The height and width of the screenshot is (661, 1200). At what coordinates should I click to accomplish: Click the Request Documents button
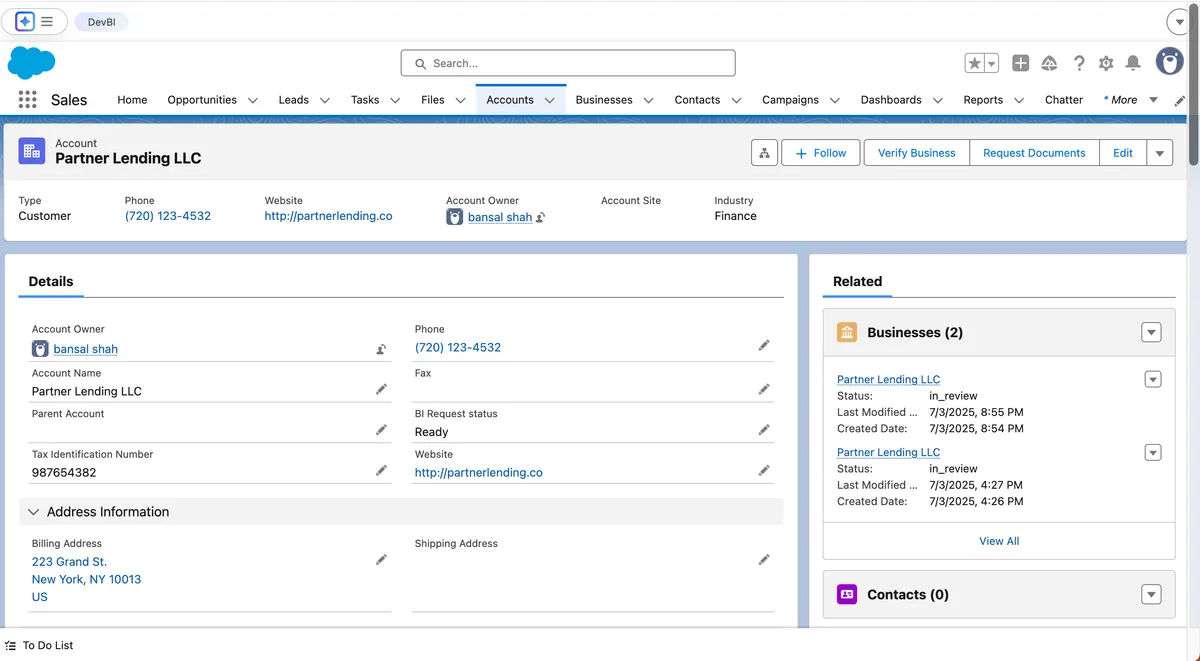point(1034,153)
